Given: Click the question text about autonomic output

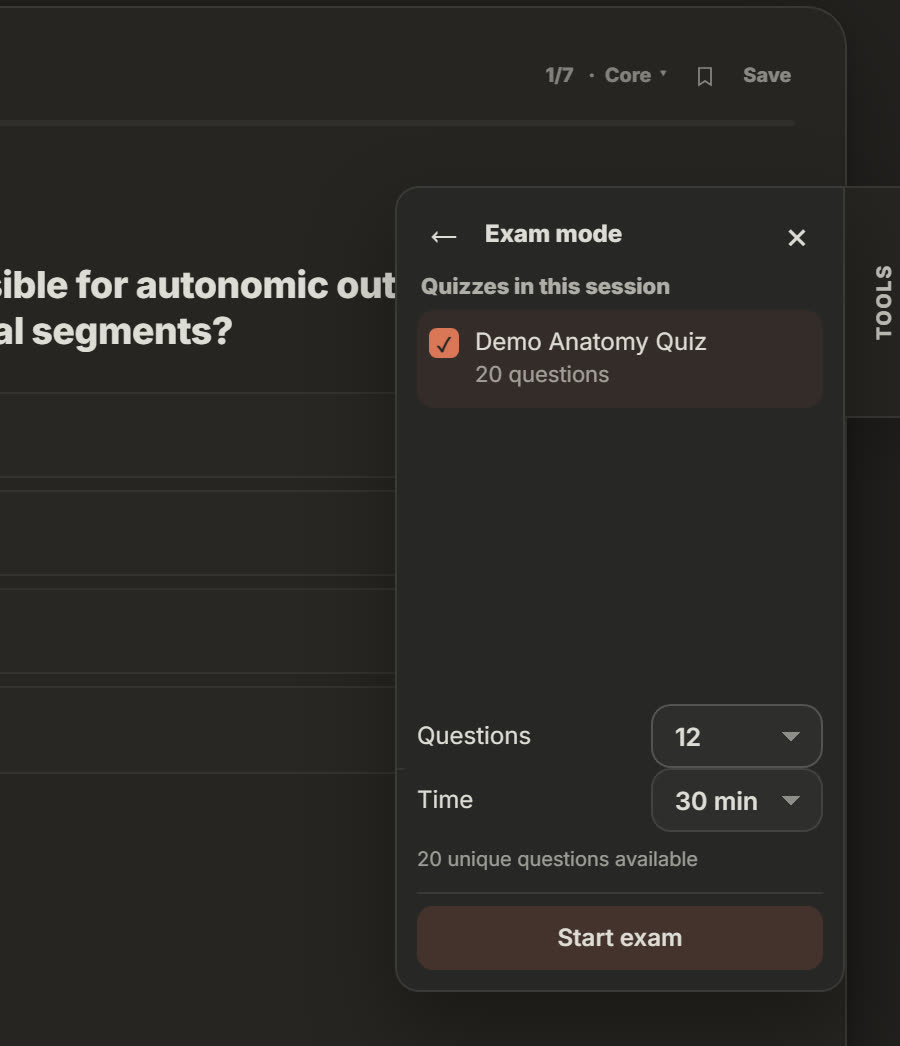Looking at the screenshot, I should 197,308.
